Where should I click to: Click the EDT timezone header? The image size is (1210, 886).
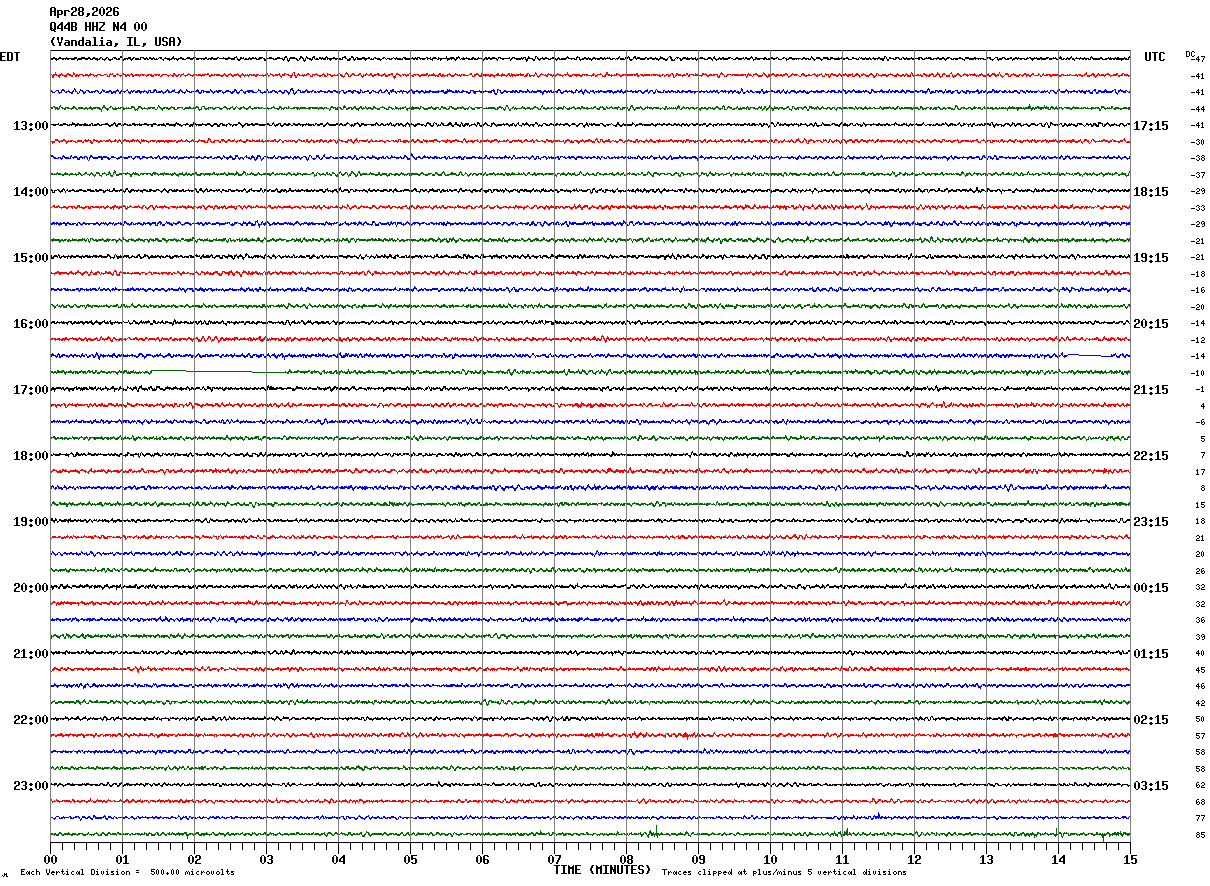[x=10, y=57]
